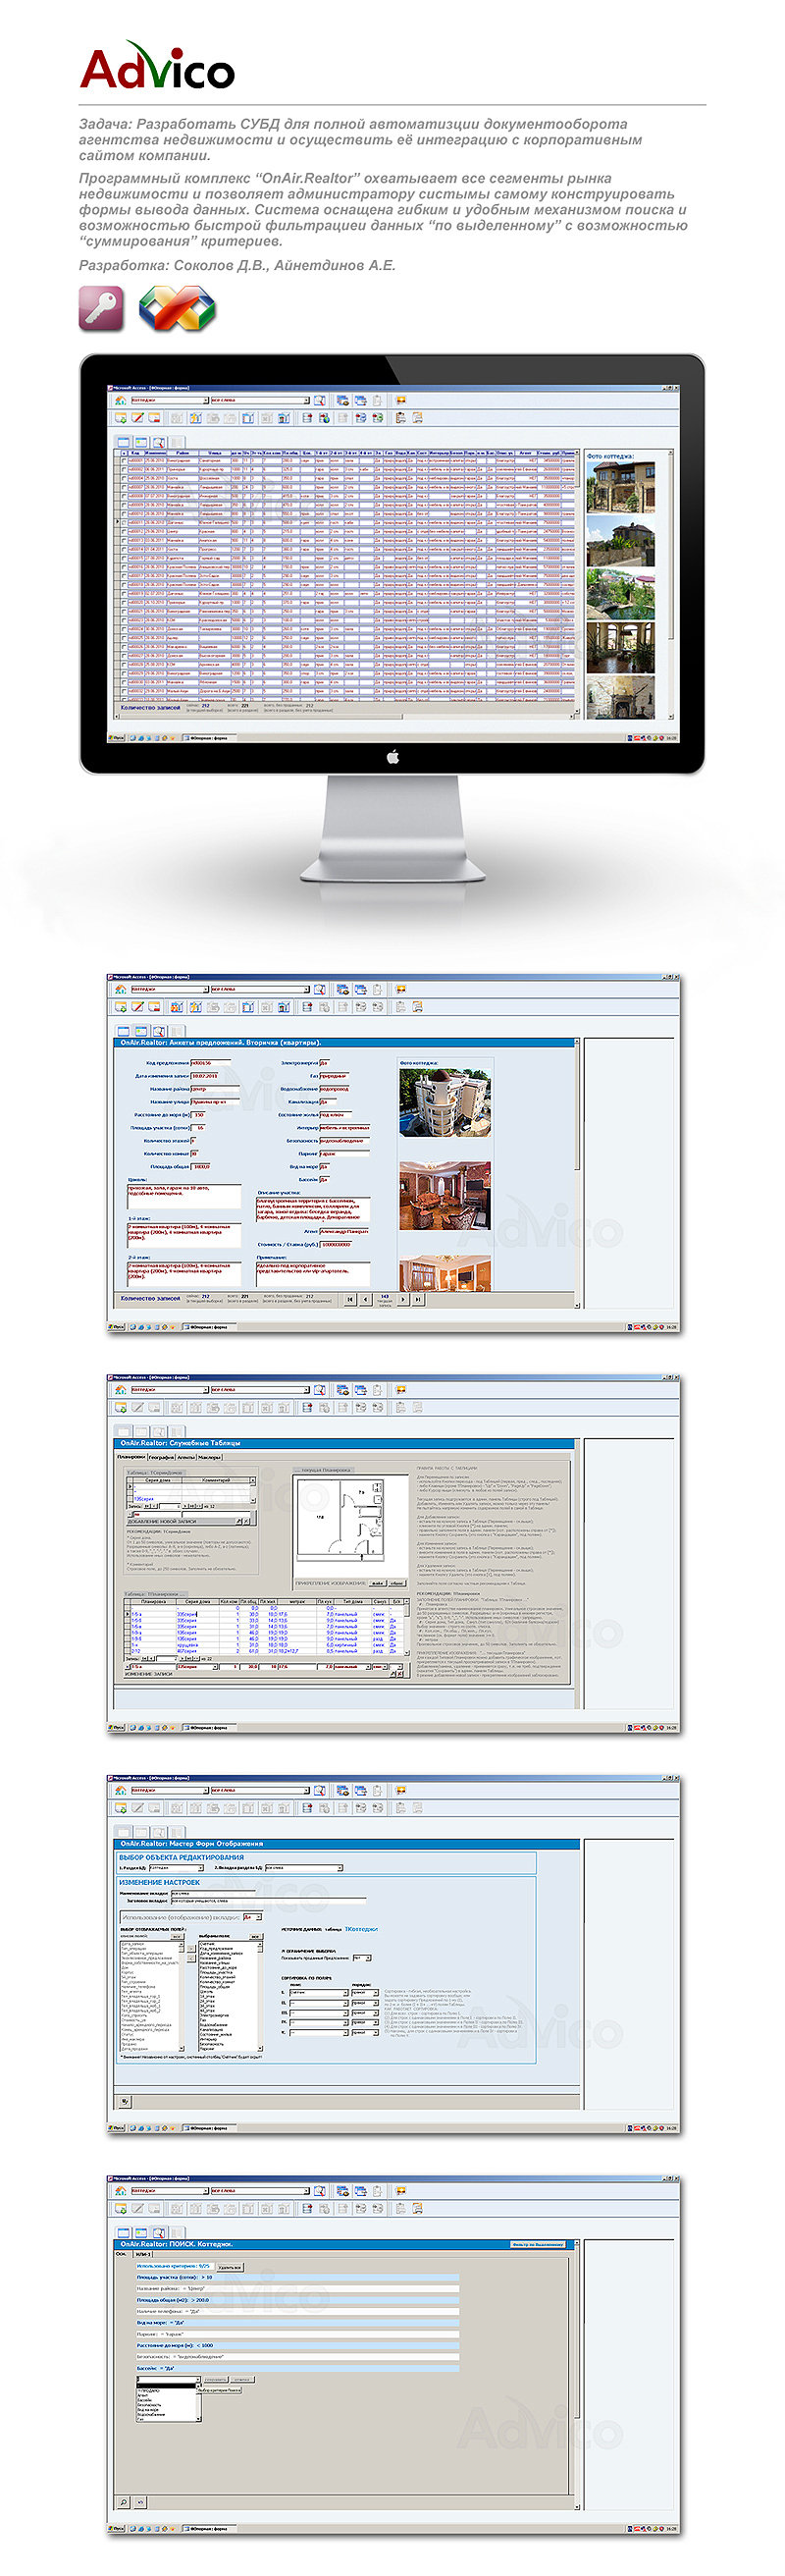Click the undo arrow icon at bottom of ПОИСК. Коттеджи
This screenshot has height=2576, width=785.
[x=140, y=2502]
